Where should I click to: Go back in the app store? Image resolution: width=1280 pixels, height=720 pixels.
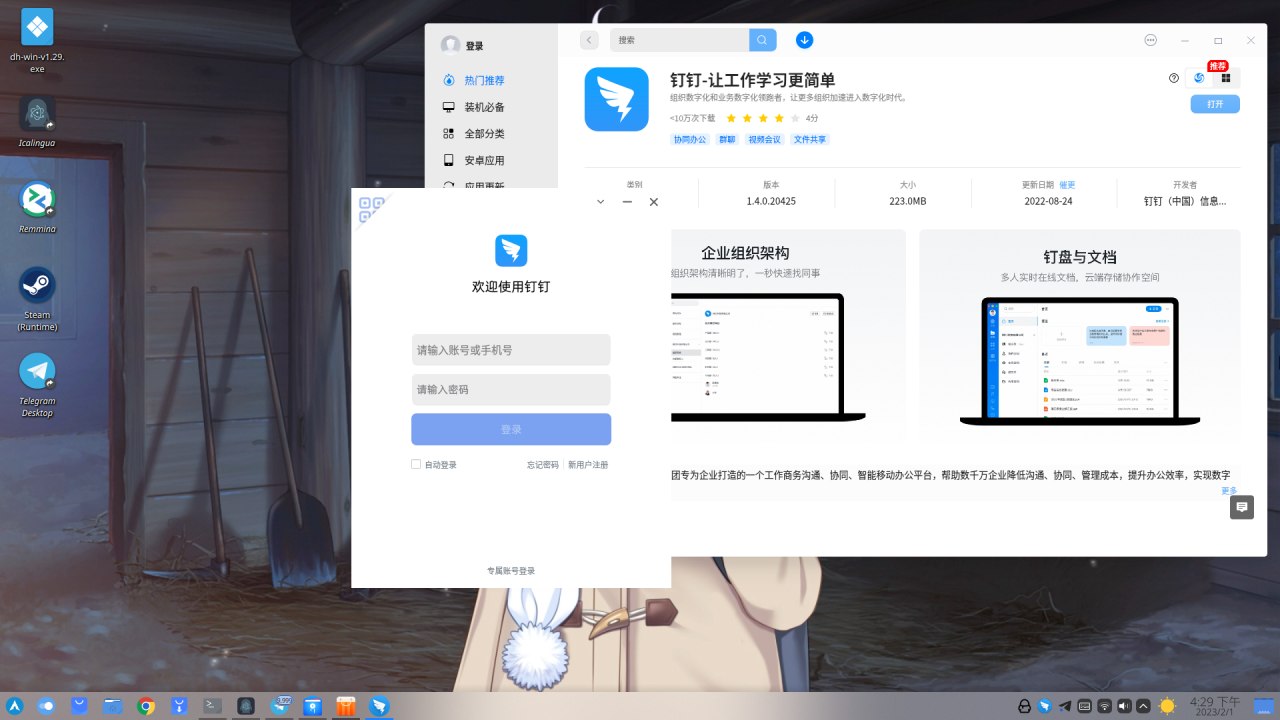click(x=590, y=40)
